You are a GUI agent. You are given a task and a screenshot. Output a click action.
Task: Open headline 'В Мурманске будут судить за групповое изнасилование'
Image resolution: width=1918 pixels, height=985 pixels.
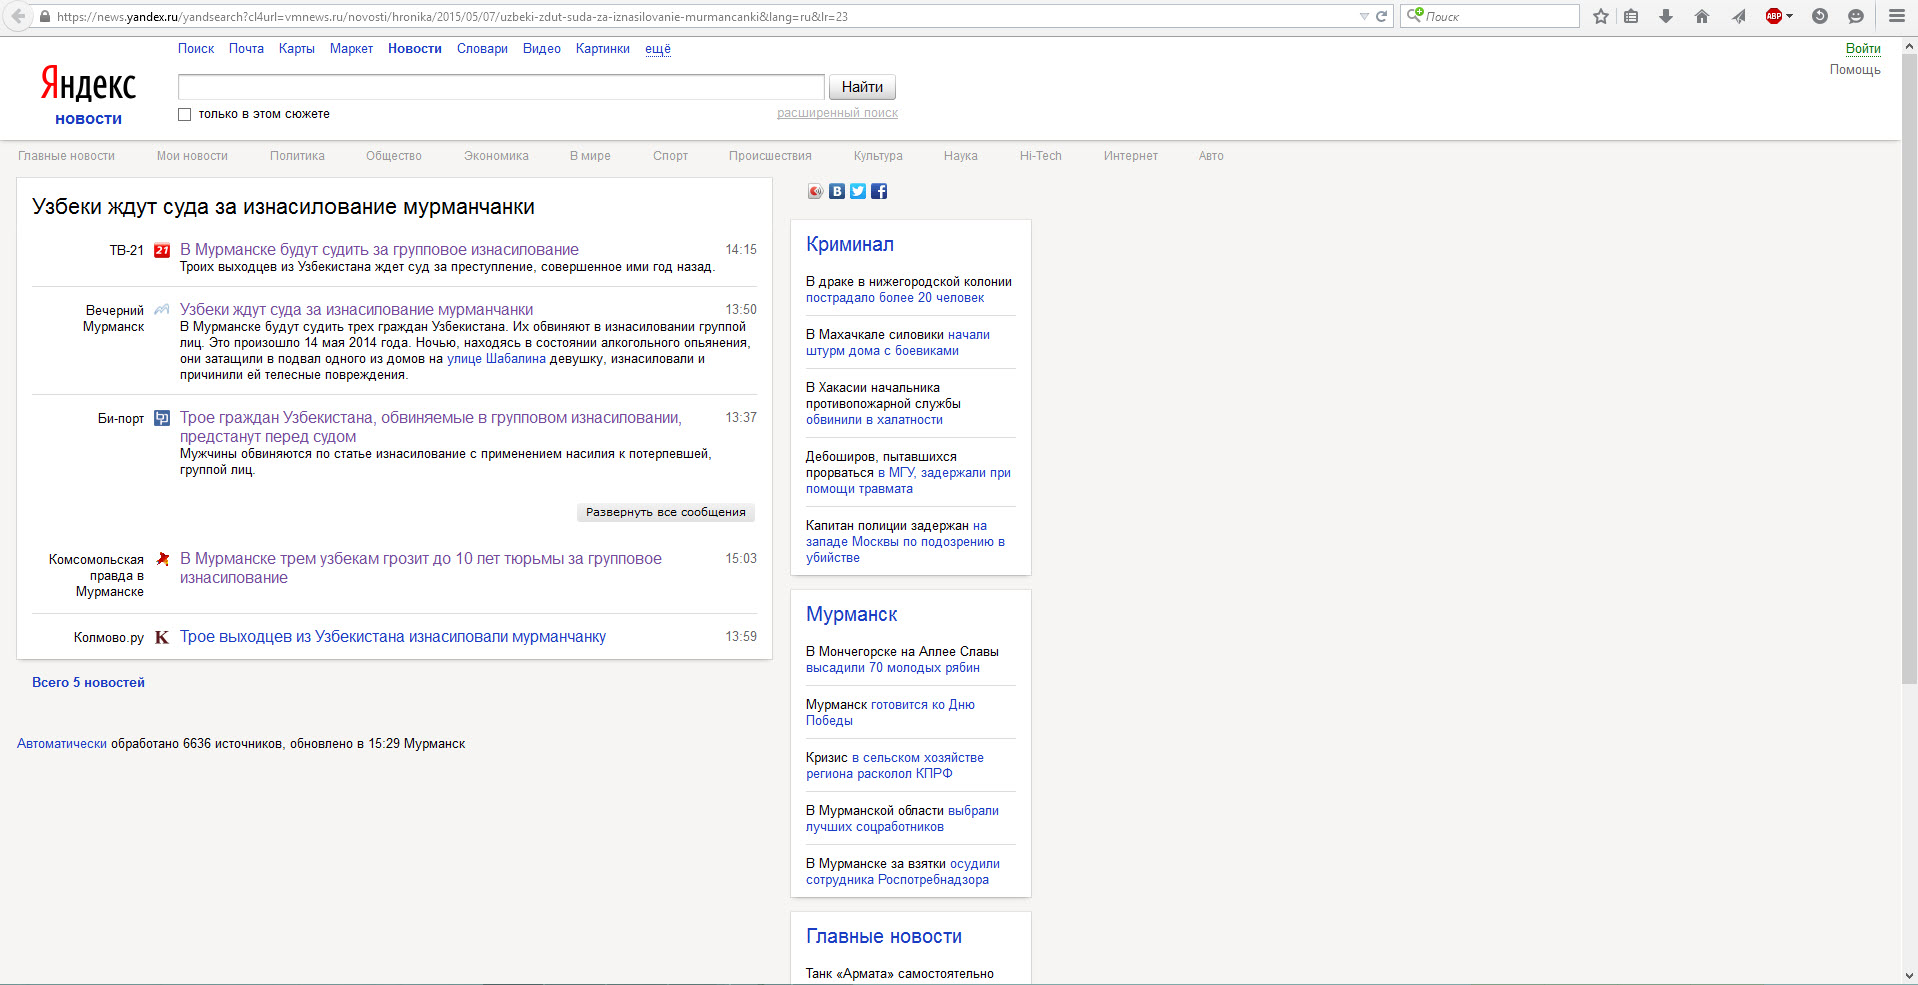tap(379, 250)
